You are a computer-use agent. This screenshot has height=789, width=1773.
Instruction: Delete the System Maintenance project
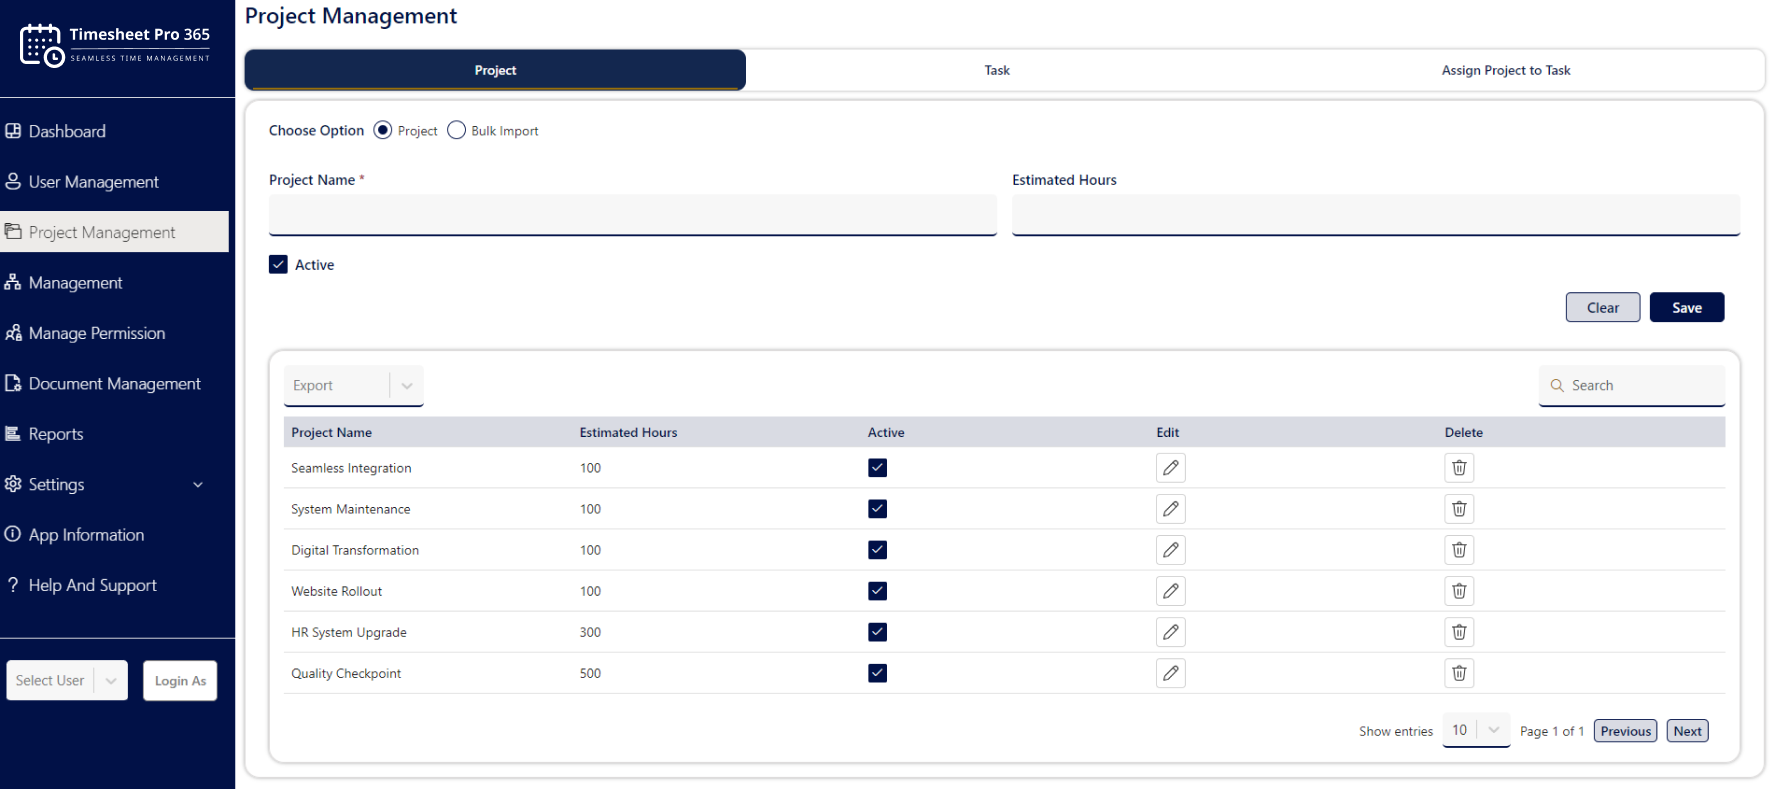[x=1459, y=508]
